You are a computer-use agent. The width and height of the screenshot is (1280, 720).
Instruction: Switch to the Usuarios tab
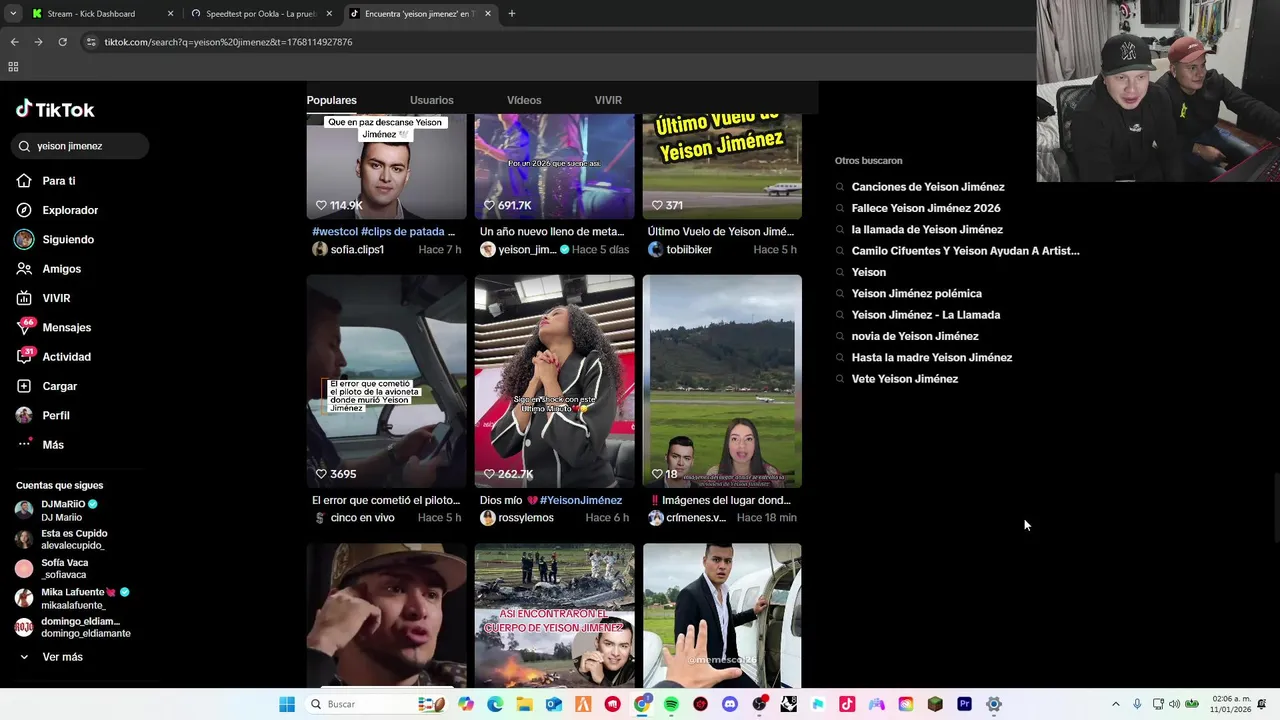[x=431, y=100]
